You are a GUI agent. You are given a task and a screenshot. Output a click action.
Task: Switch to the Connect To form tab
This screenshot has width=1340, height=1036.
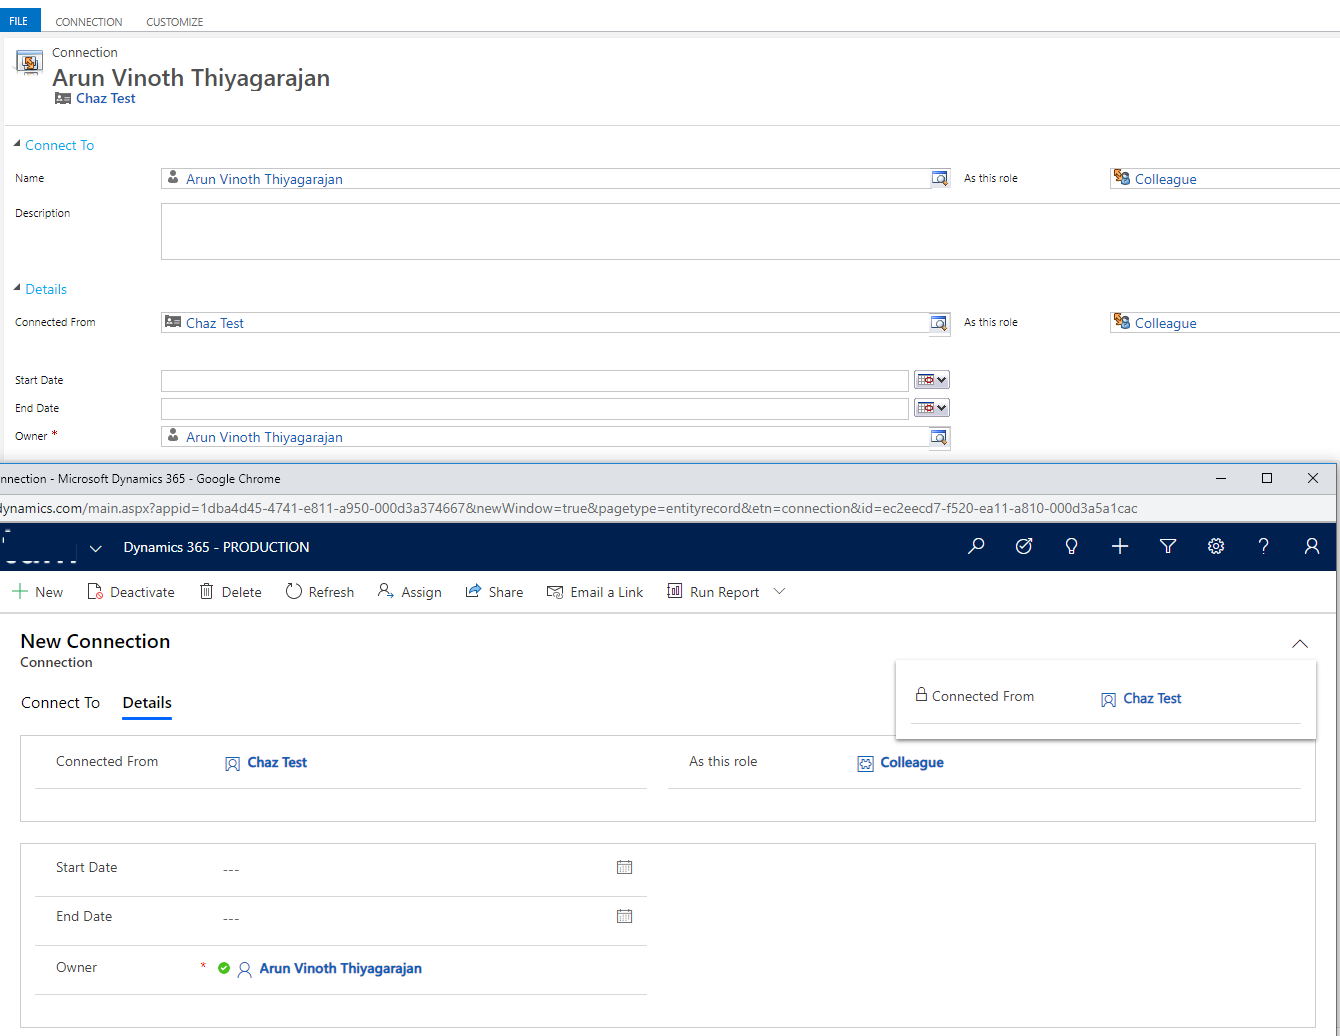(61, 703)
